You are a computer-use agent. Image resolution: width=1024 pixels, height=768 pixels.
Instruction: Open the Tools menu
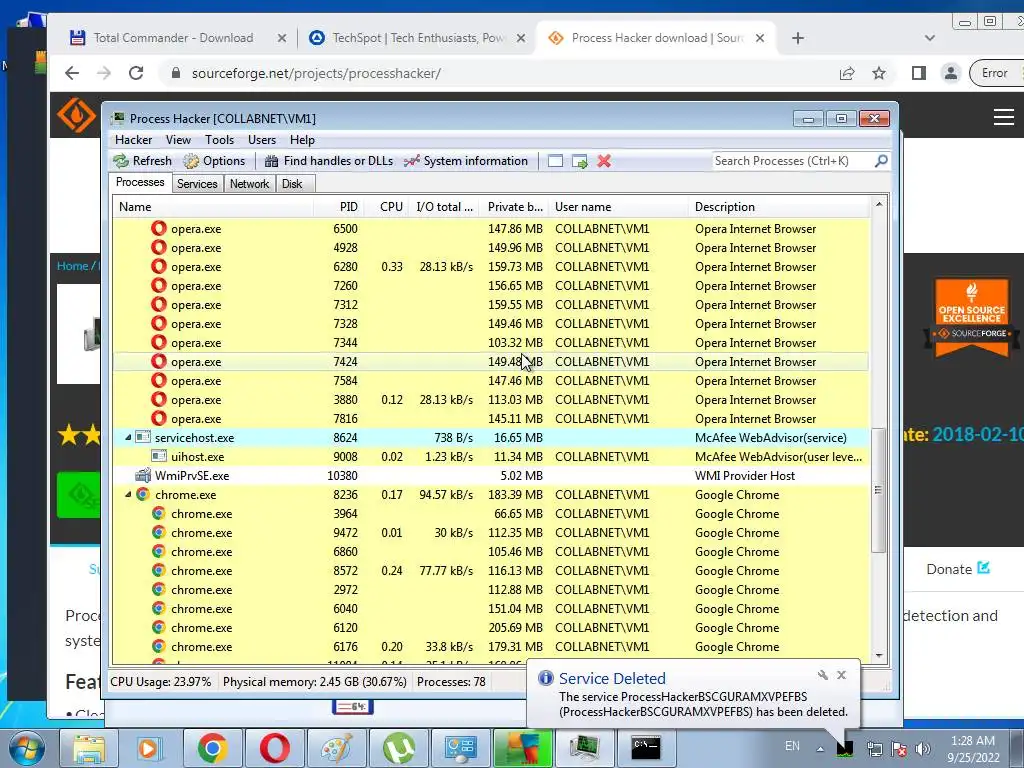click(219, 140)
